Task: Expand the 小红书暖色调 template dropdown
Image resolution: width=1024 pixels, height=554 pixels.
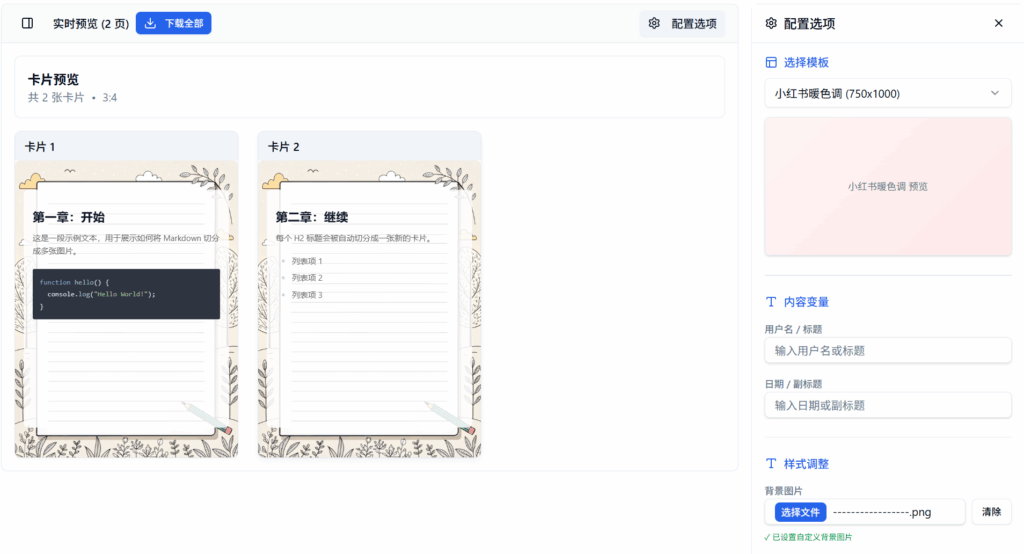Action: pyautogui.click(x=887, y=94)
